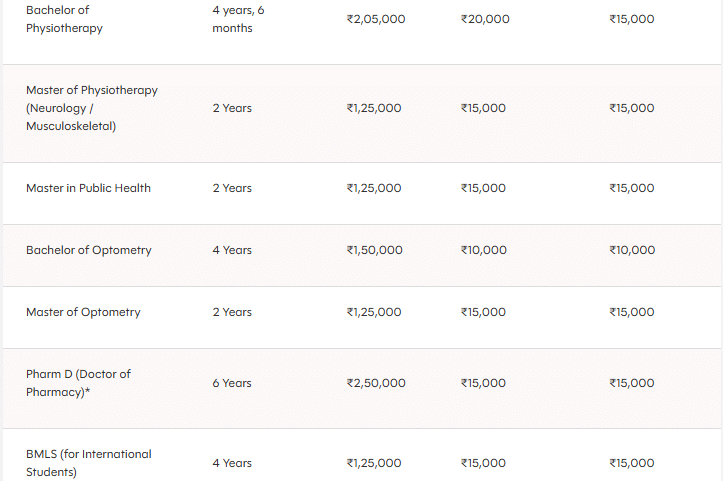This screenshot has height=481, width=723.
Task: Click the ₹2,05,000 fee amount
Action: [x=375, y=19]
